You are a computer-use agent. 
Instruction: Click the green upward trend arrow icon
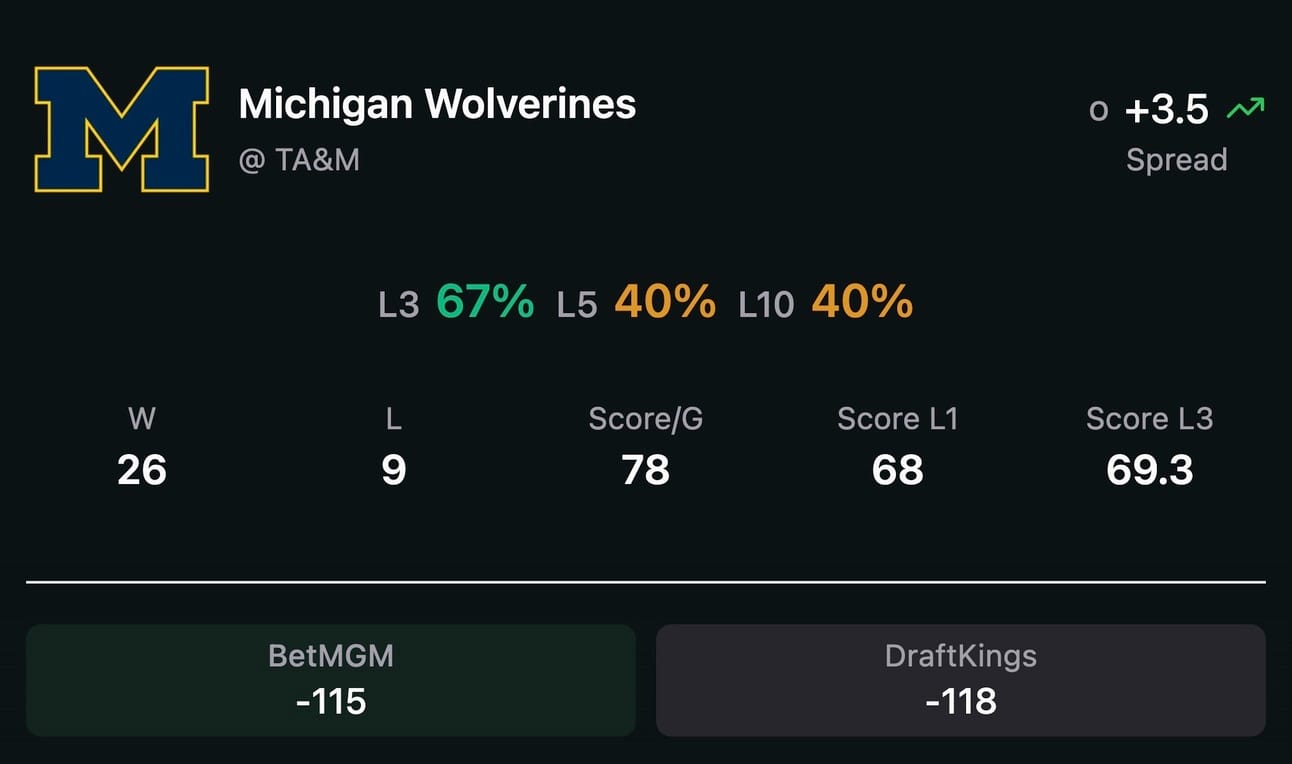click(1246, 108)
